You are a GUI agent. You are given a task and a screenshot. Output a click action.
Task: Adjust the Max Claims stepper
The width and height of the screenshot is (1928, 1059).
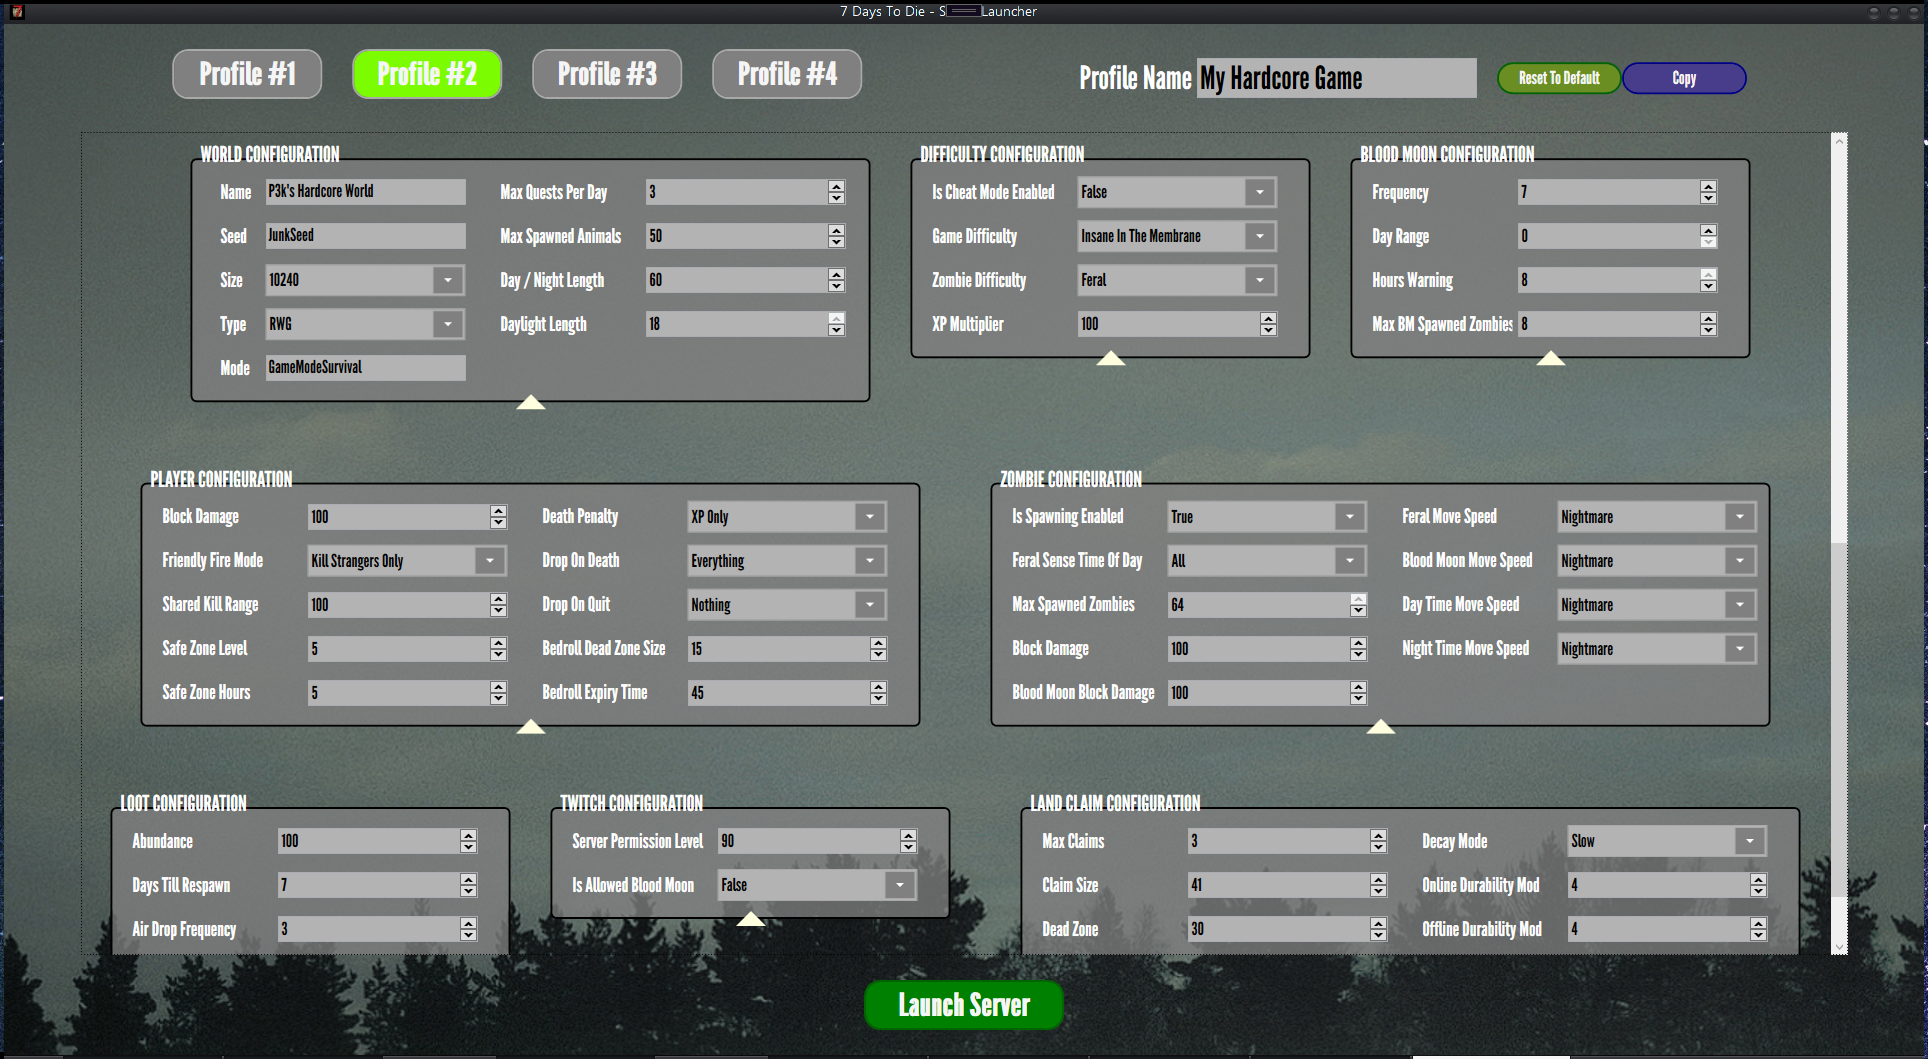click(1379, 841)
